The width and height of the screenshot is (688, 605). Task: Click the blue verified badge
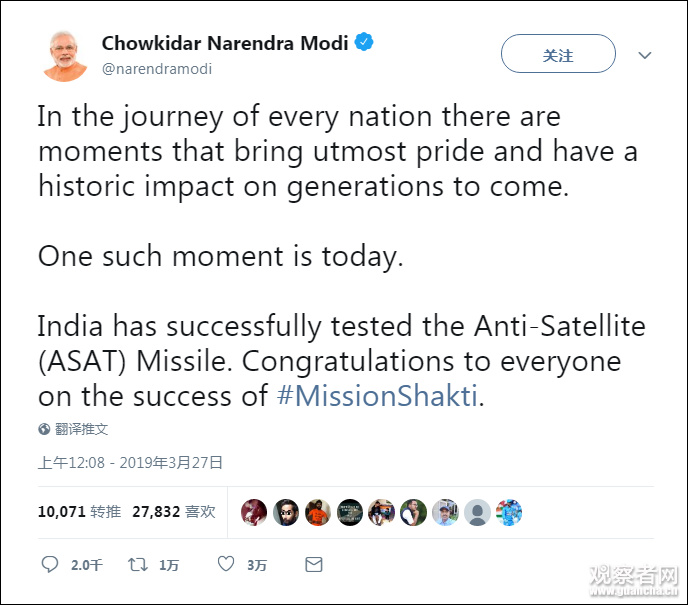coord(366,44)
